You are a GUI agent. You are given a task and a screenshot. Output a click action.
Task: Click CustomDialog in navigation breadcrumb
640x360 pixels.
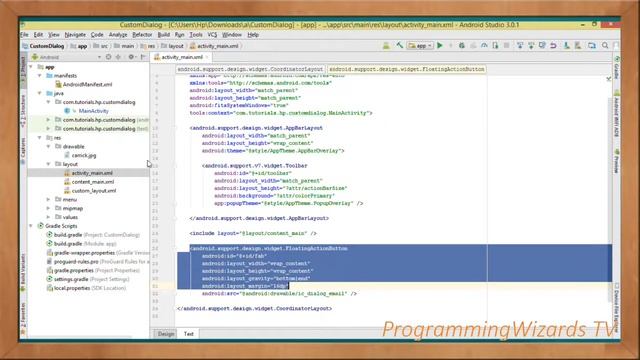click(x=44, y=46)
